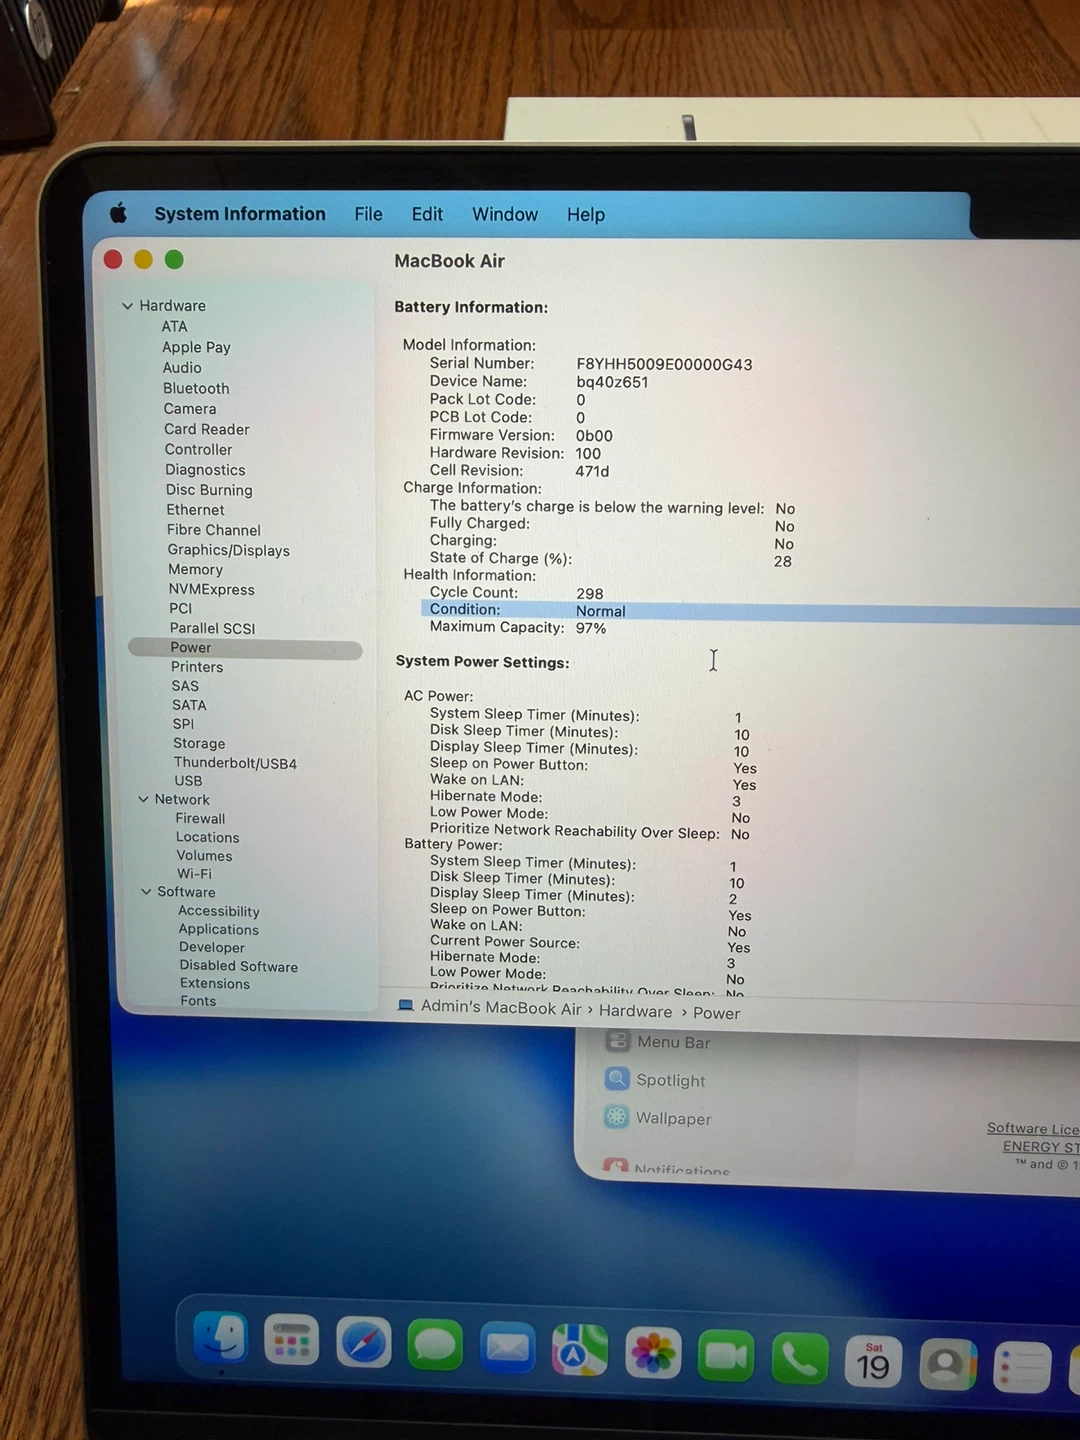Select Parallel SCSI in the sidebar

(212, 628)
